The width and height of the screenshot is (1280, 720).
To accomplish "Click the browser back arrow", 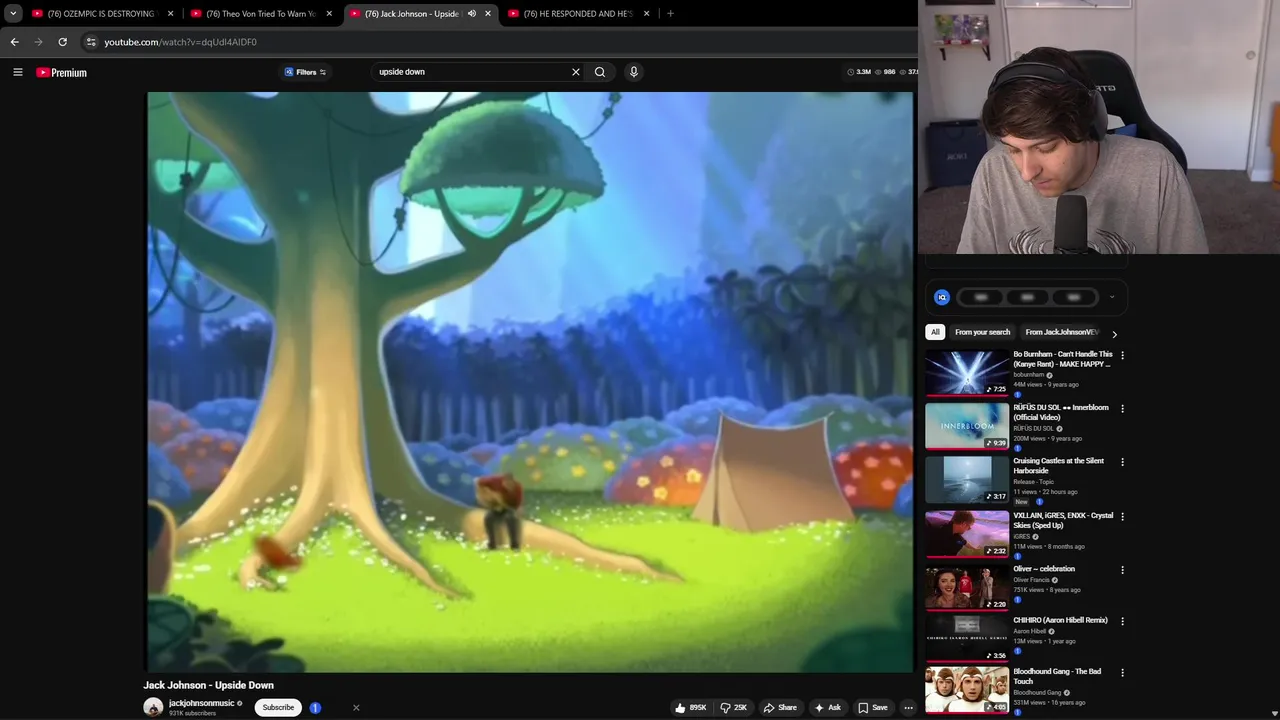I will [14, 42].
